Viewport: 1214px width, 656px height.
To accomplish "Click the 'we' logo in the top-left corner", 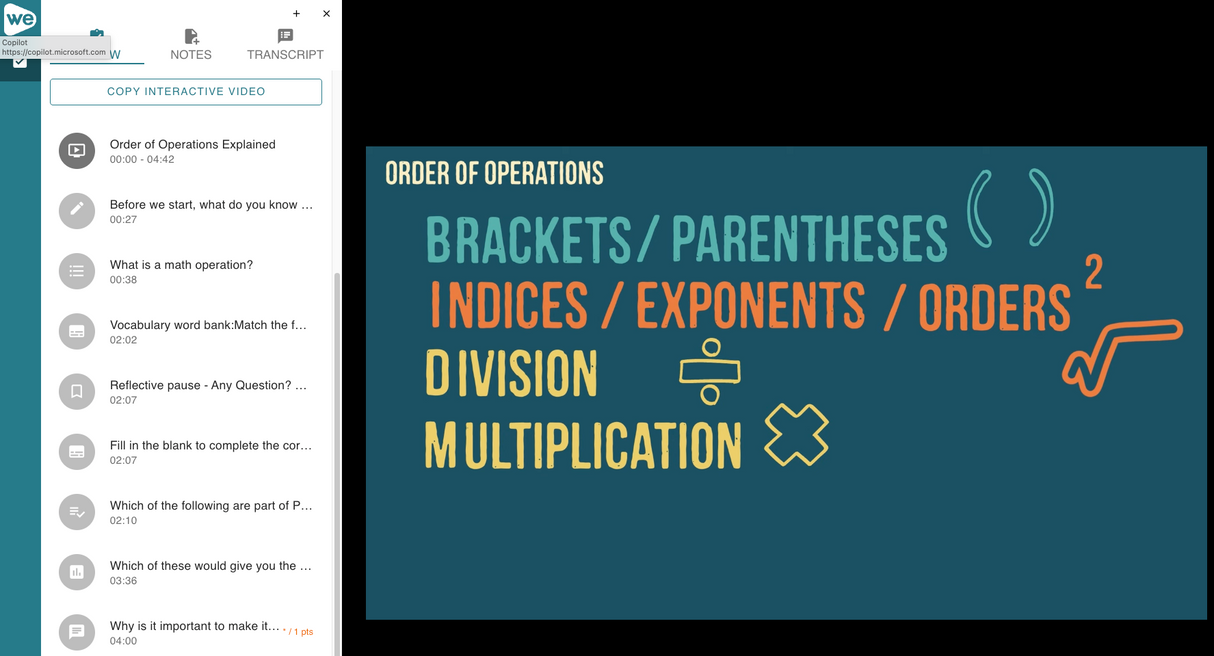I will [20, 18].
